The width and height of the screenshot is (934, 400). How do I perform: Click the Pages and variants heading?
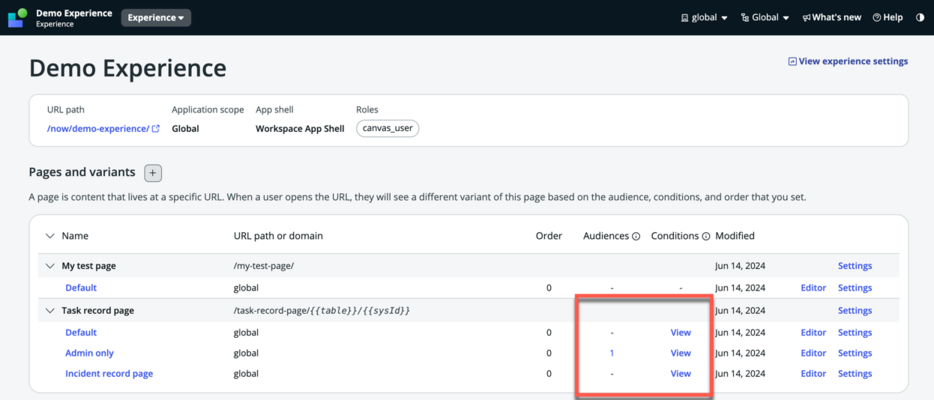pyautogui.click(x=82, y=173)
